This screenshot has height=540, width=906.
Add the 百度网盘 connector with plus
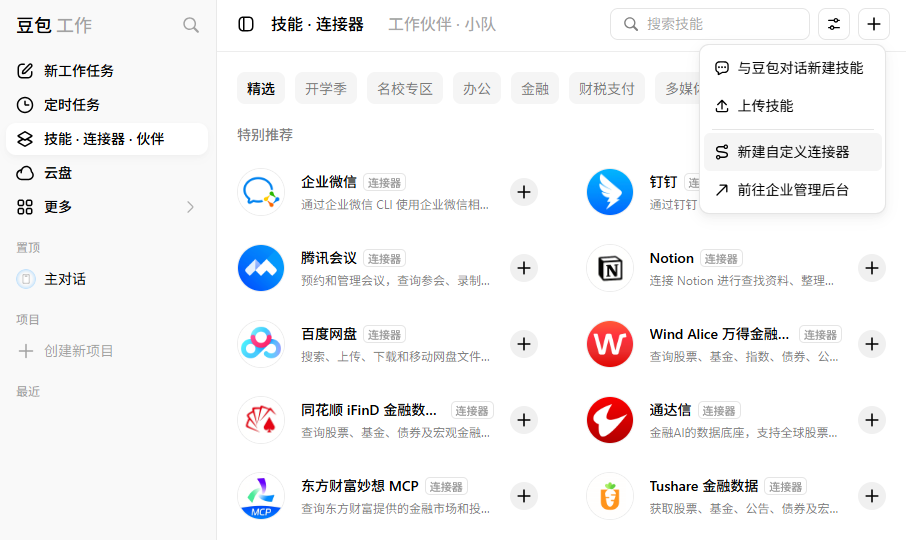(524, 344)
